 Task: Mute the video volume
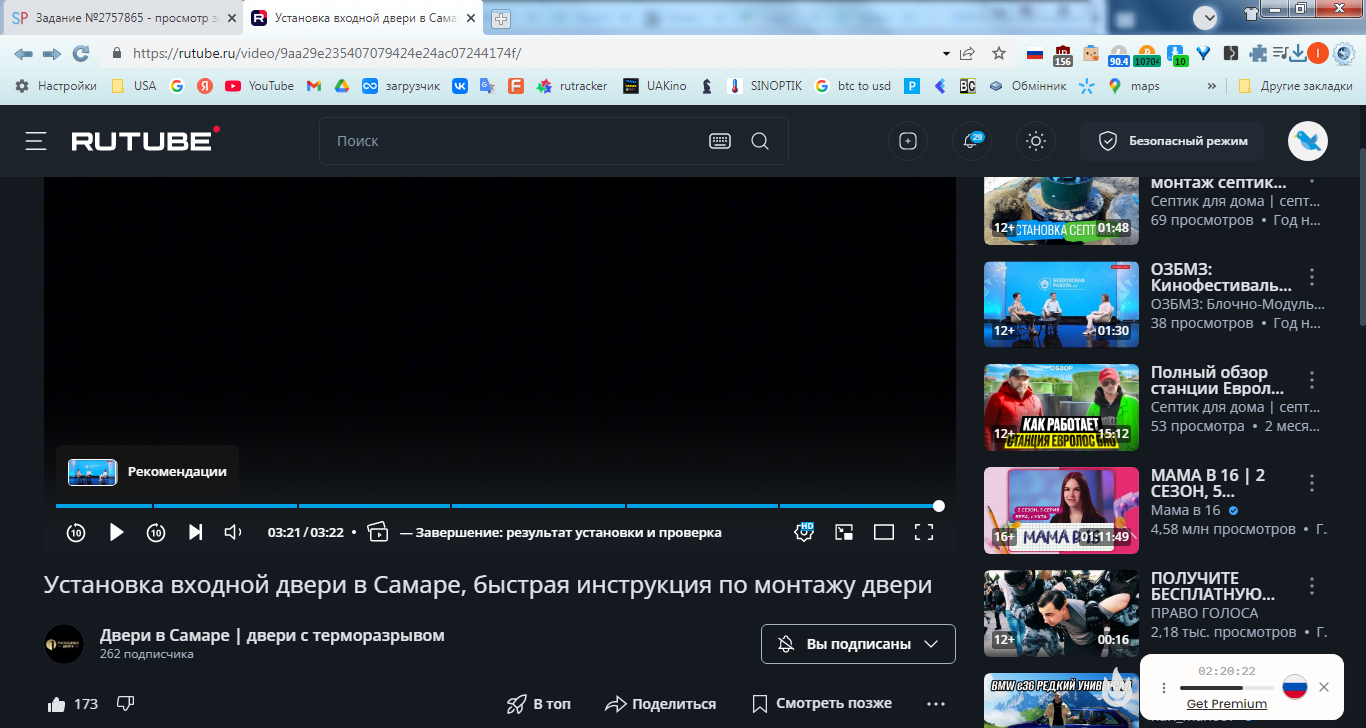[233, 532]
